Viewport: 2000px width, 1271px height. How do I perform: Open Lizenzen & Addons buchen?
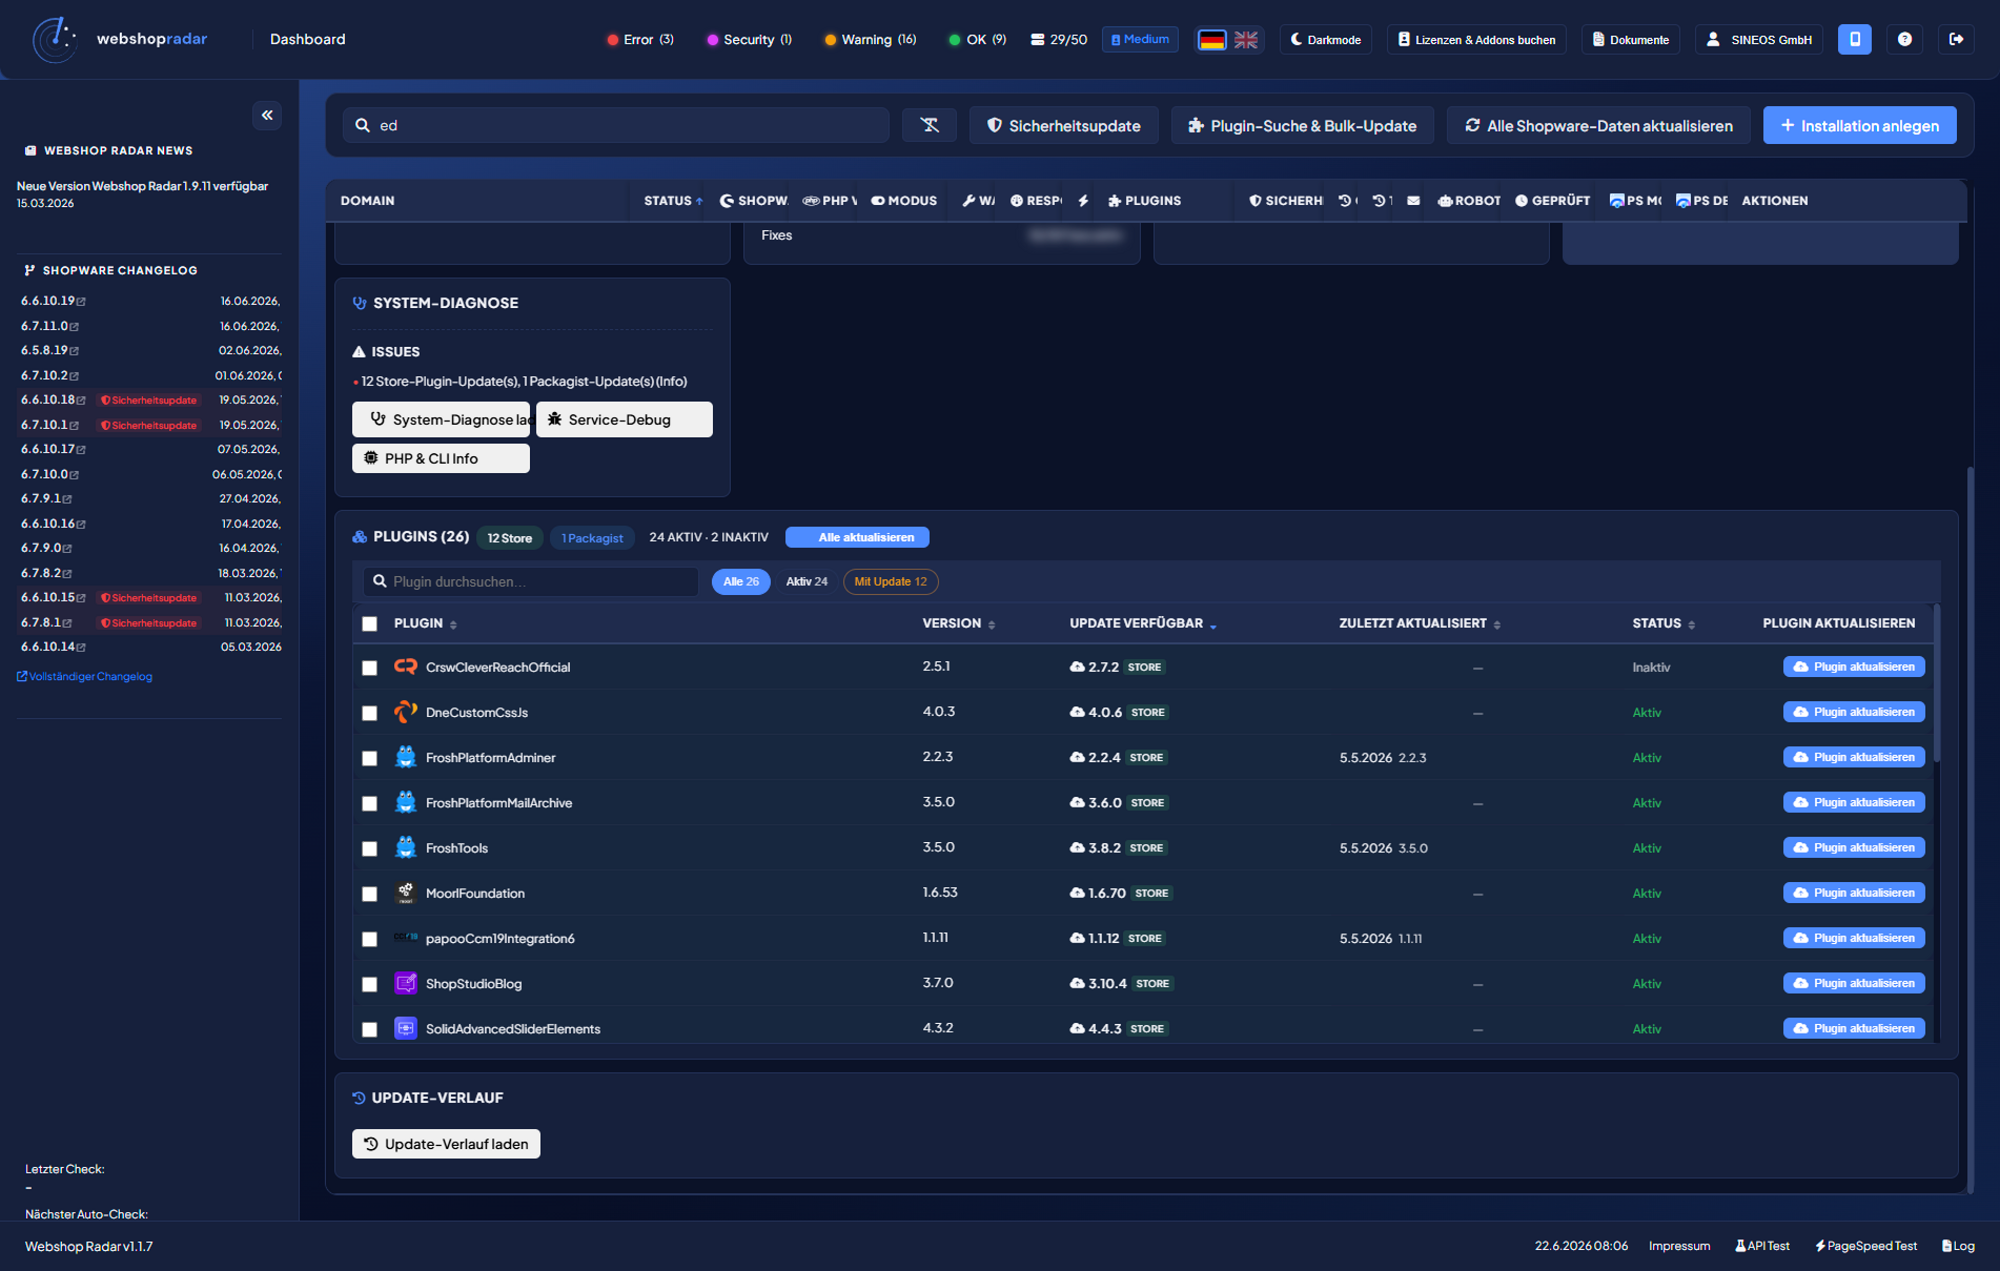[x=1476, y=40]
